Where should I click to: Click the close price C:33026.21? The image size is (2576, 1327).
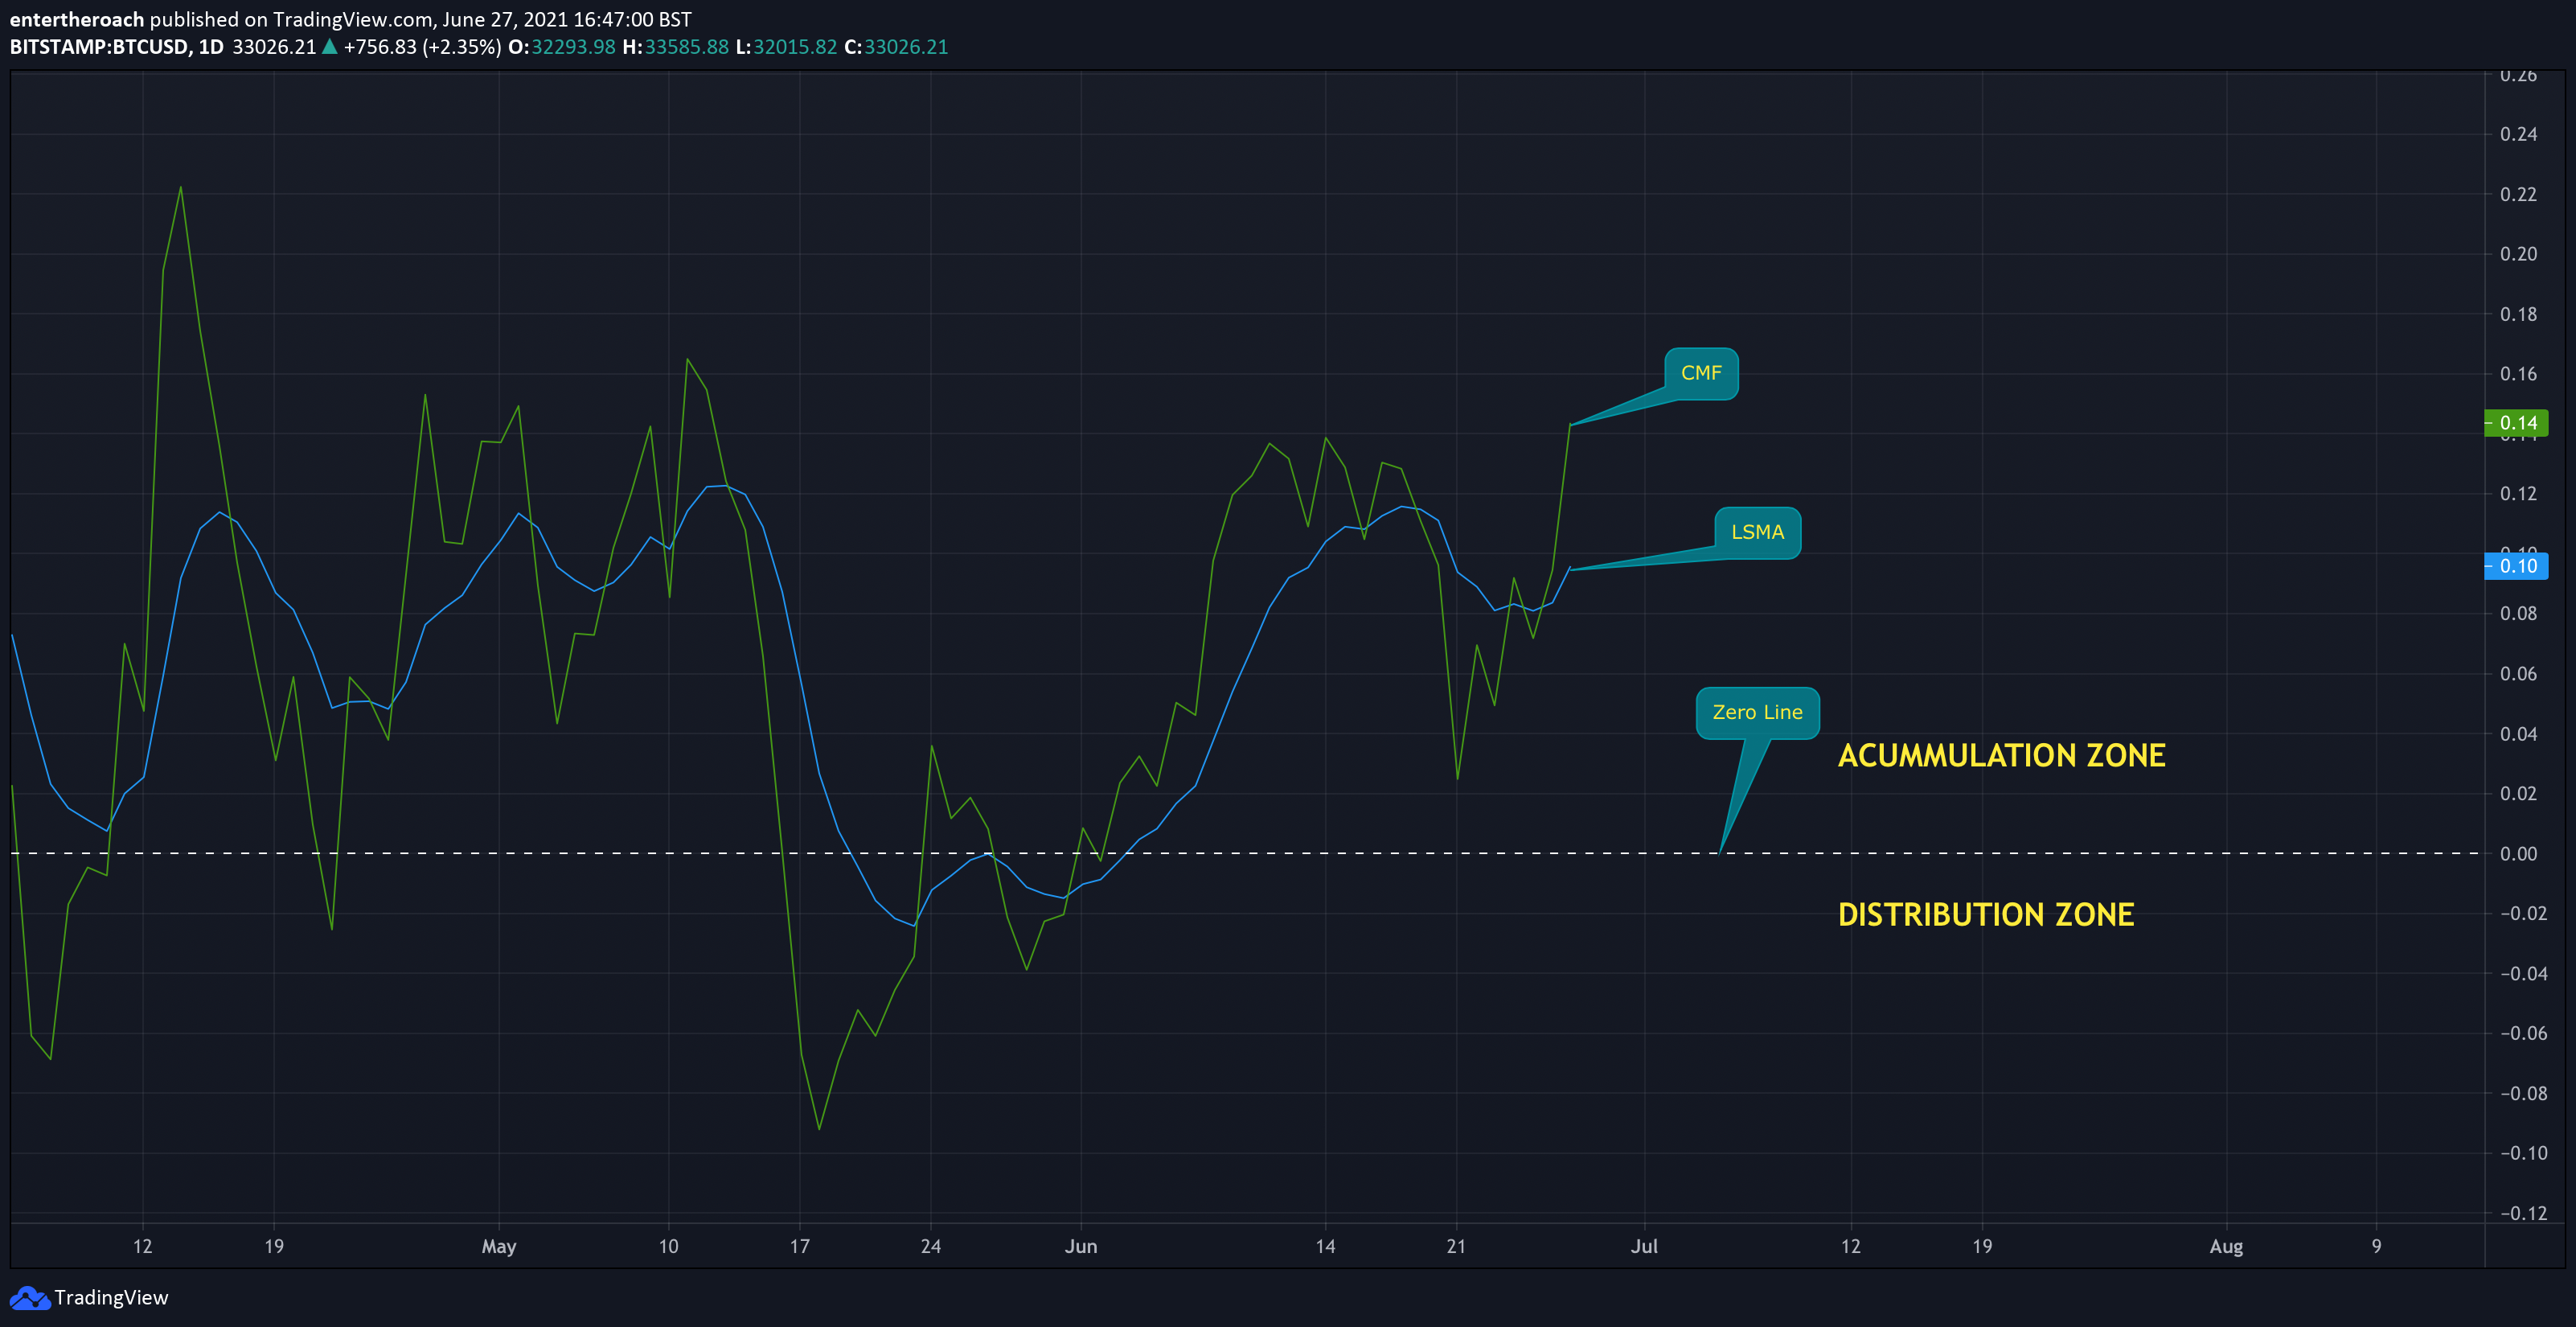pos(896,47)
